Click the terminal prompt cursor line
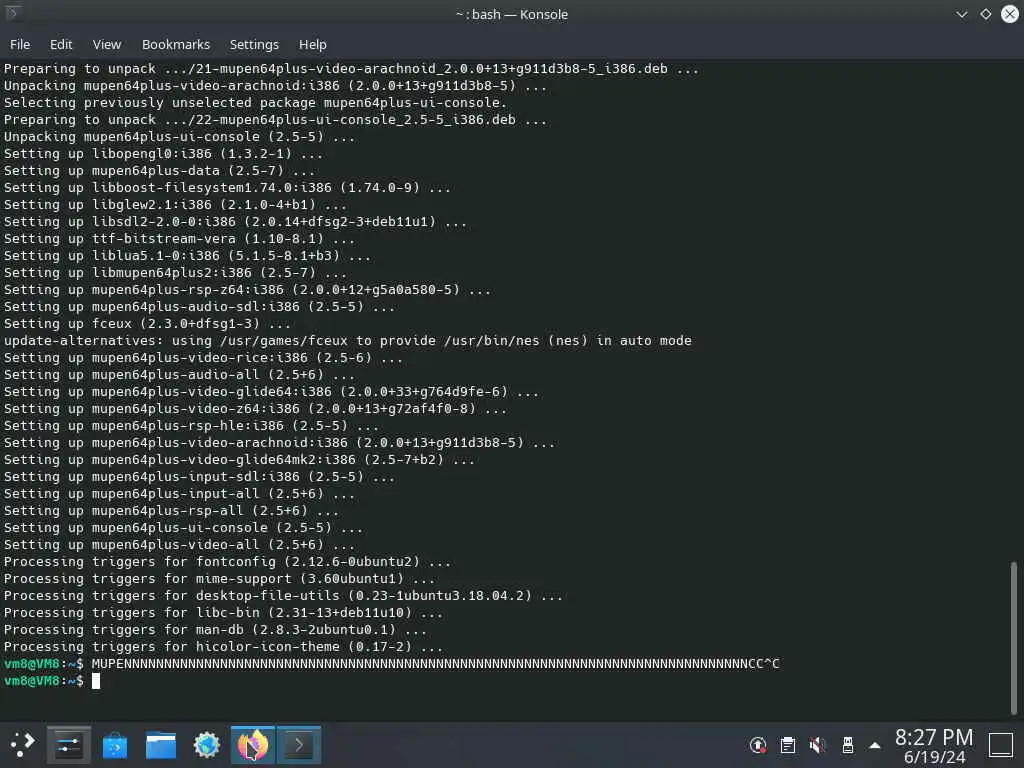Viewport: 1024px width, 768px height. (52, 680)
